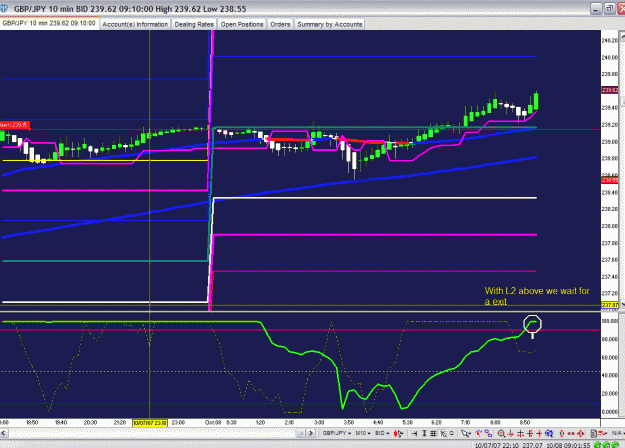The height and width of the screenshot is (448, 625).
Task: Open the Dealing Rates tab
Action: click(x=194, y=24)
